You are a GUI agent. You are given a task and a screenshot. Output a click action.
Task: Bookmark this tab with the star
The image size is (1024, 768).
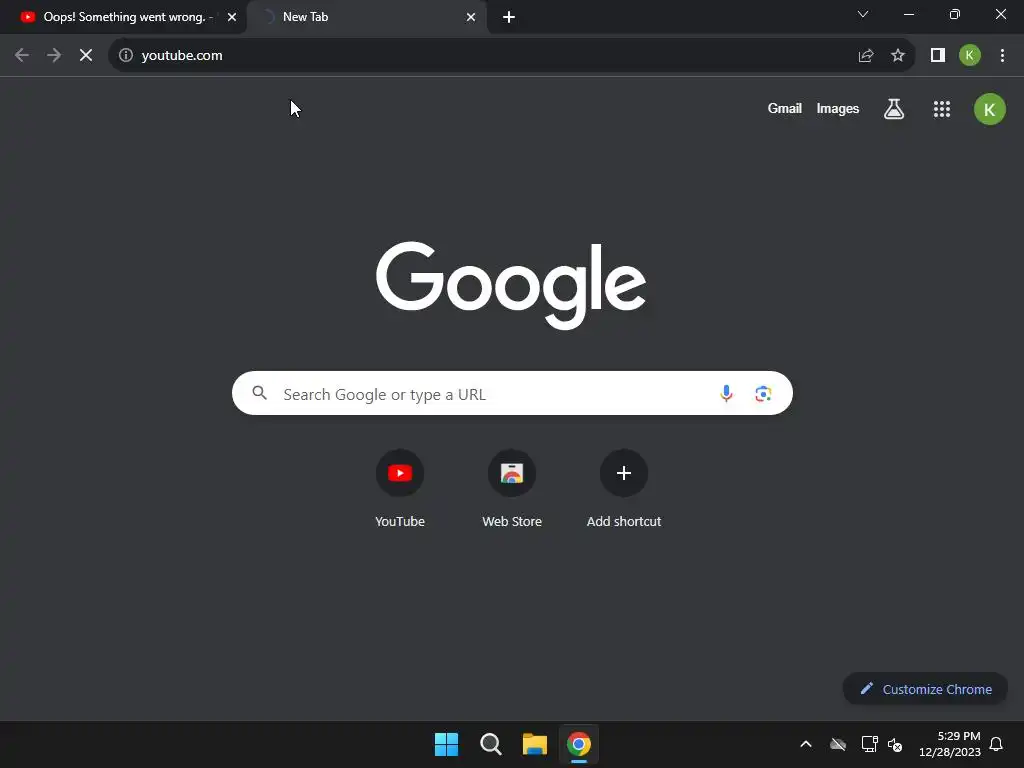point(898,56)
